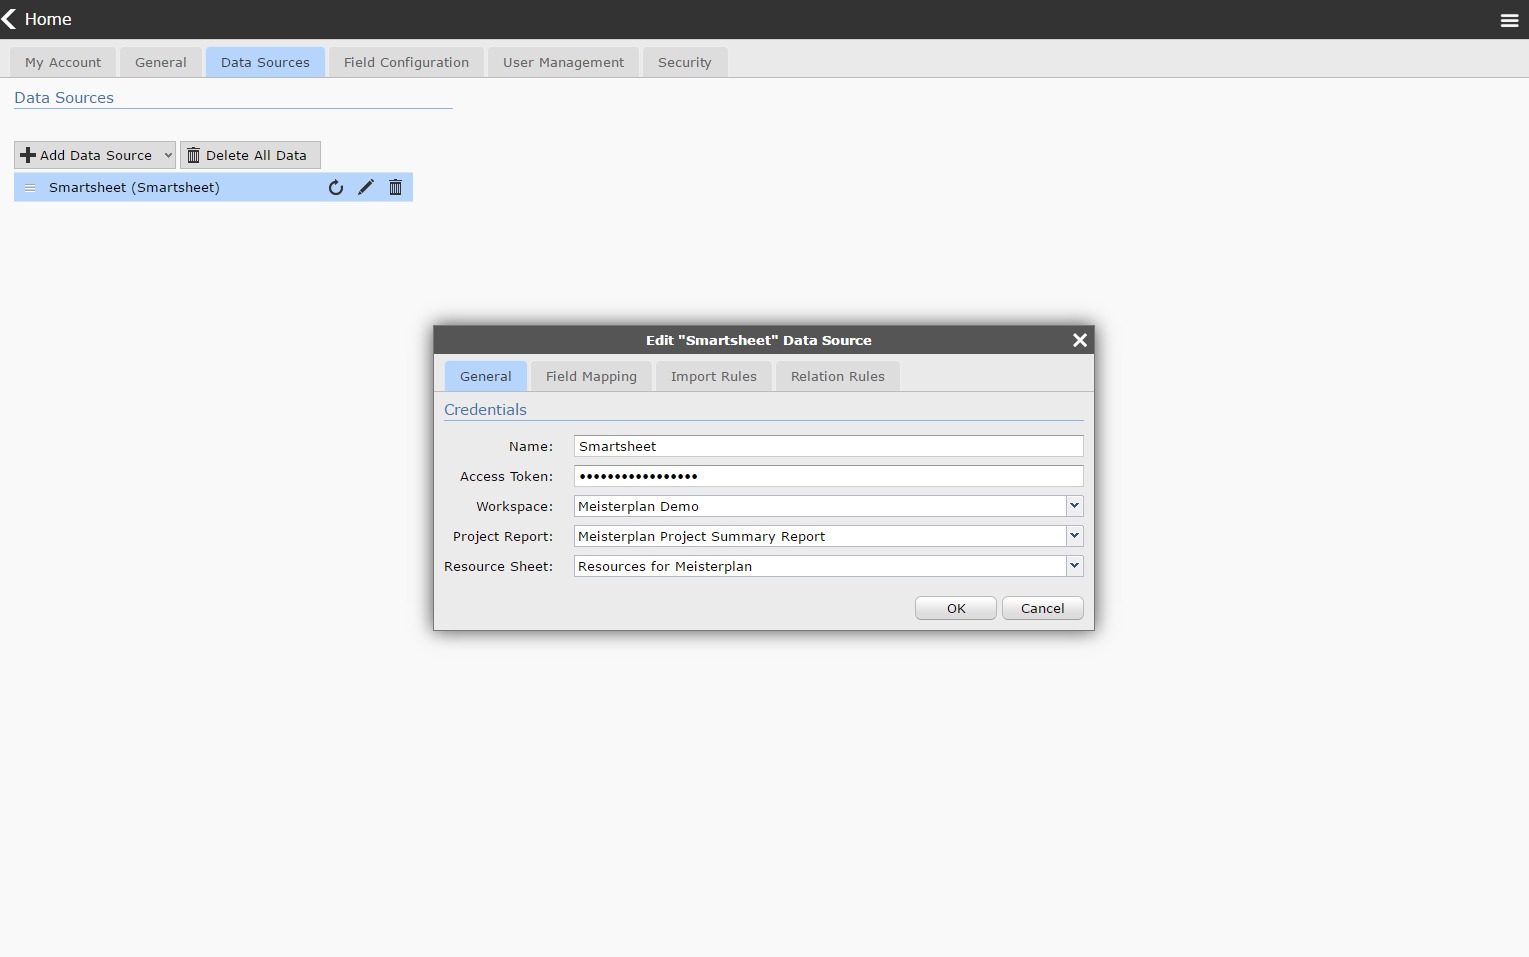Delete the Smartsheet data source with trash icon
The image size is (1529, 957).
pyautogui.click(x=395, y=187)
